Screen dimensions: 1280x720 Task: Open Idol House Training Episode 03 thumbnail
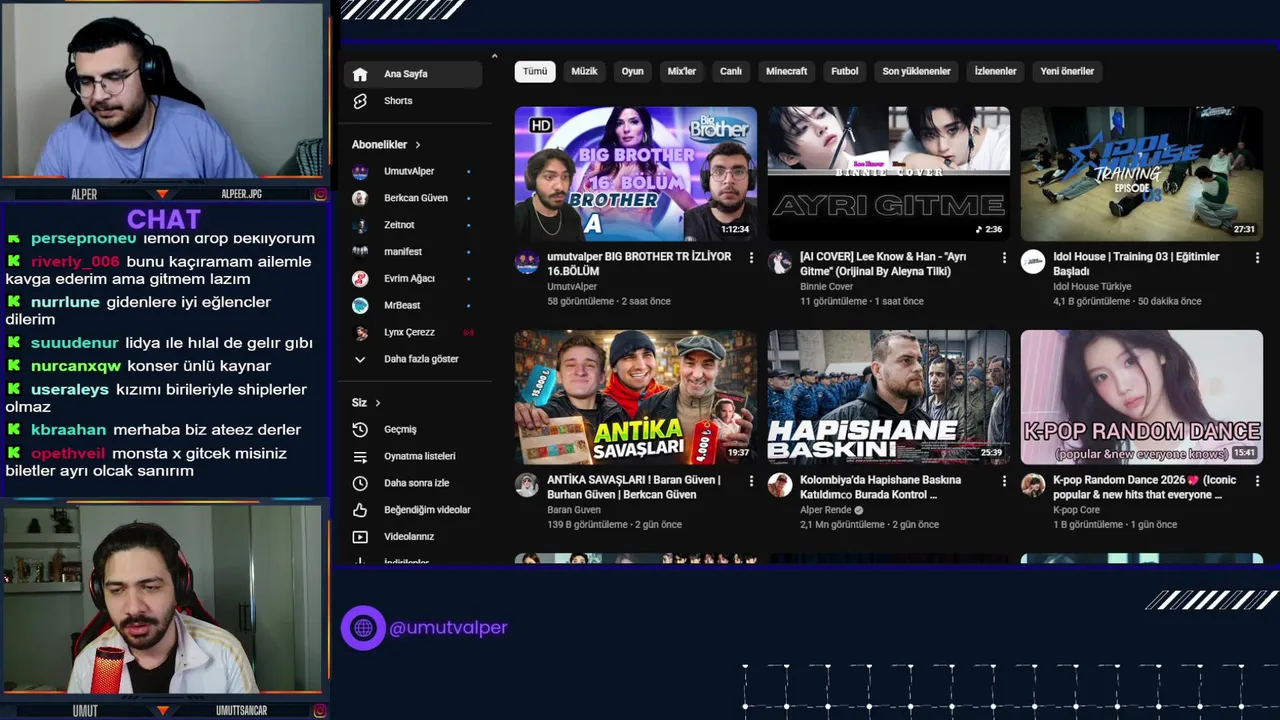[1142, 174]
